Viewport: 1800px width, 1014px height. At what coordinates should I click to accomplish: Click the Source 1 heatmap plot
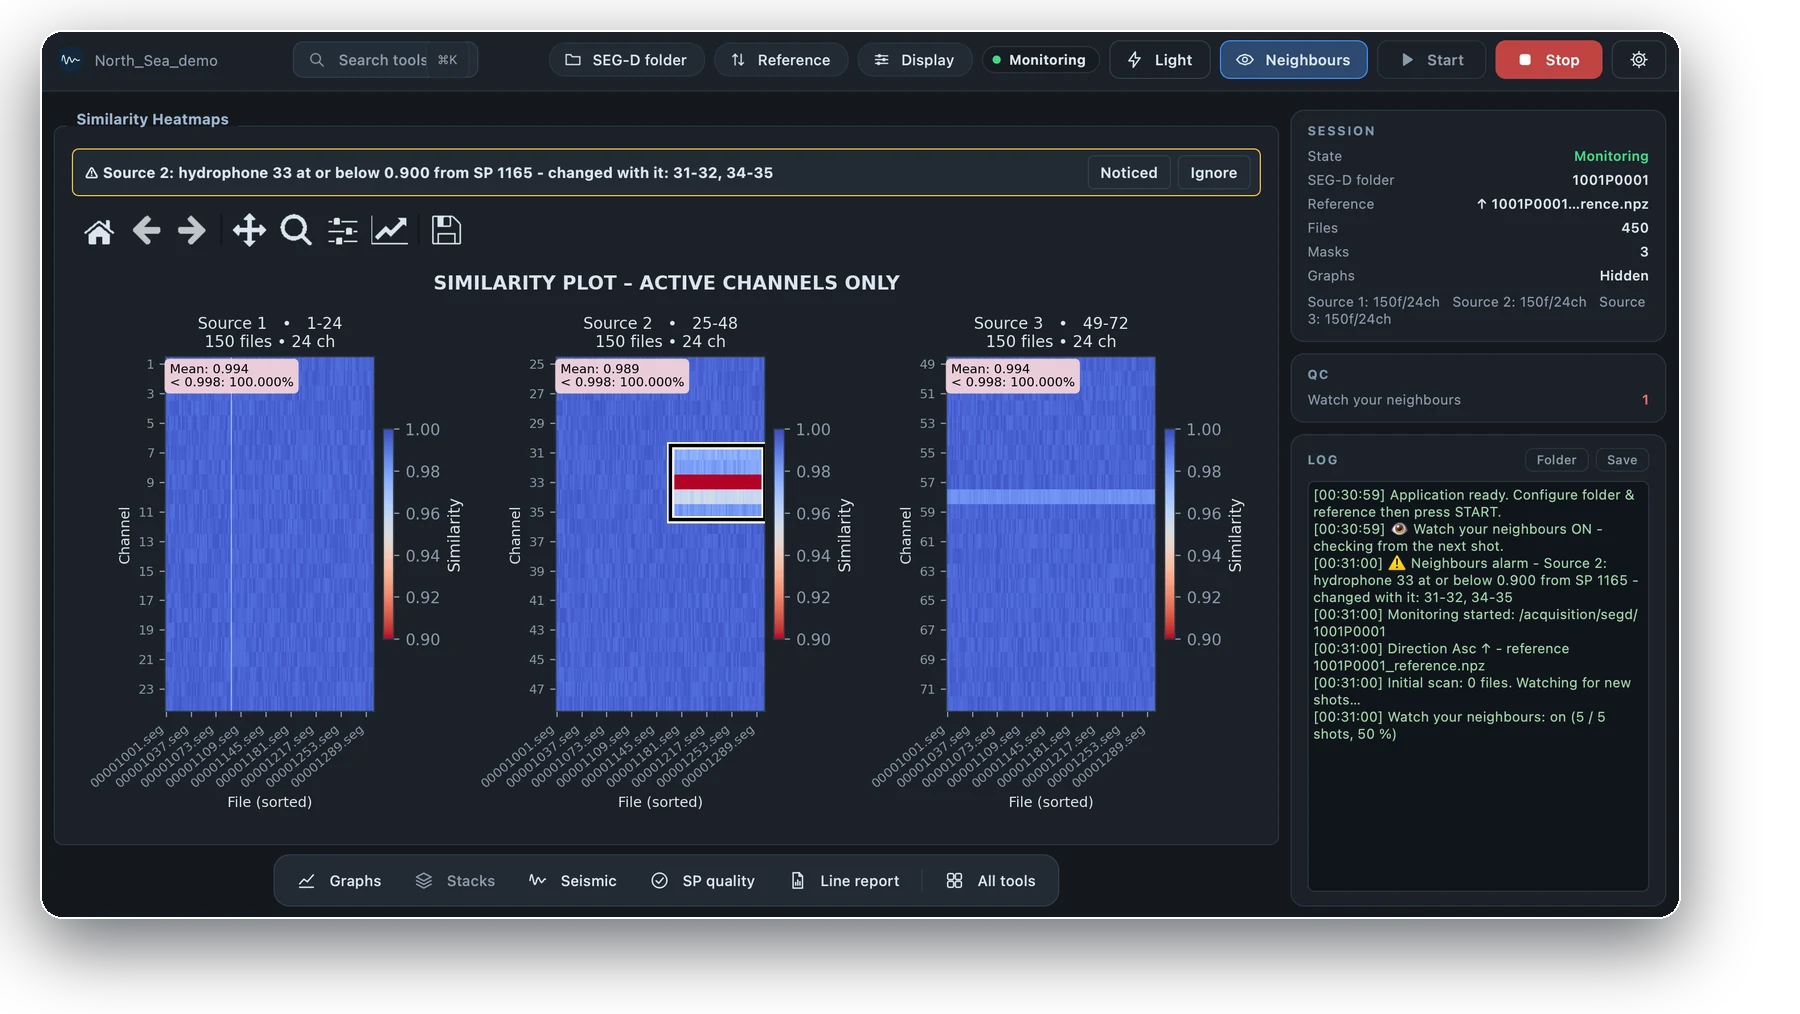pyautogui.click(x=269, y=534)
